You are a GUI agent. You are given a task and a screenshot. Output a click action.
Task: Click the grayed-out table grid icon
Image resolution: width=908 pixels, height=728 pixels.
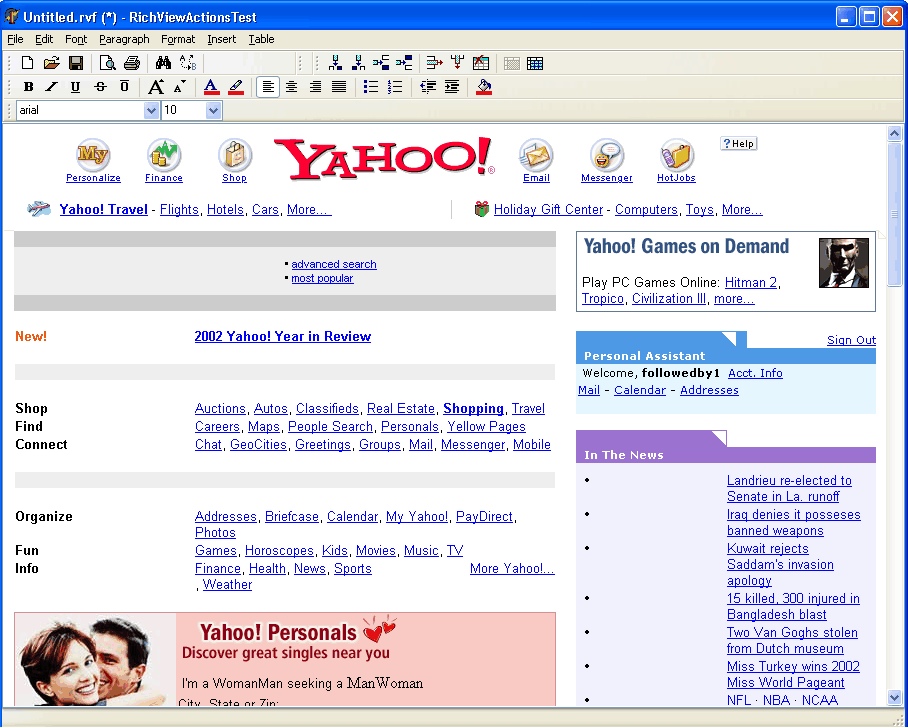click(511, 63)
